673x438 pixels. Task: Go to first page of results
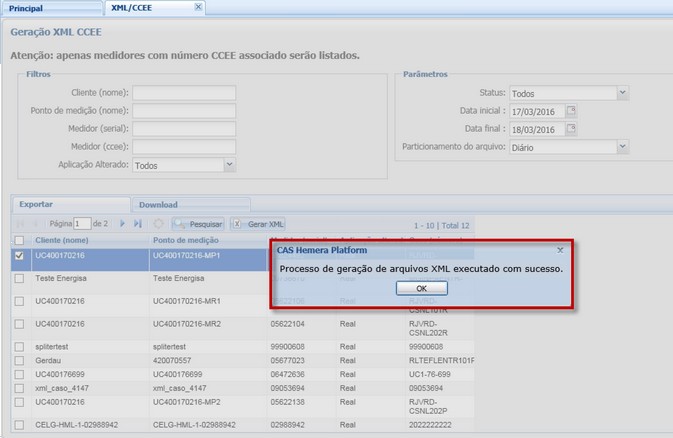[x=20, y=224]
